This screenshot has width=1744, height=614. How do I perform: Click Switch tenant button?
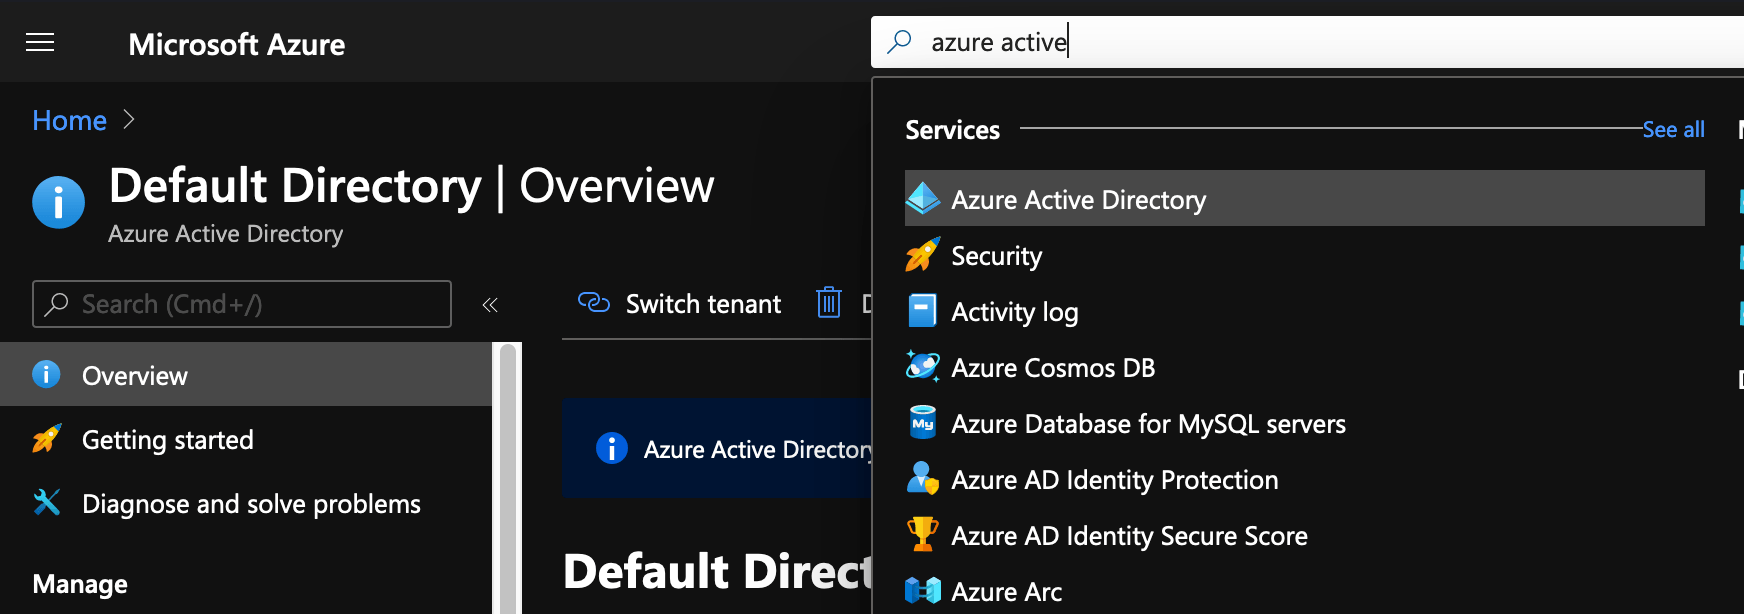[x=679, y=304]
